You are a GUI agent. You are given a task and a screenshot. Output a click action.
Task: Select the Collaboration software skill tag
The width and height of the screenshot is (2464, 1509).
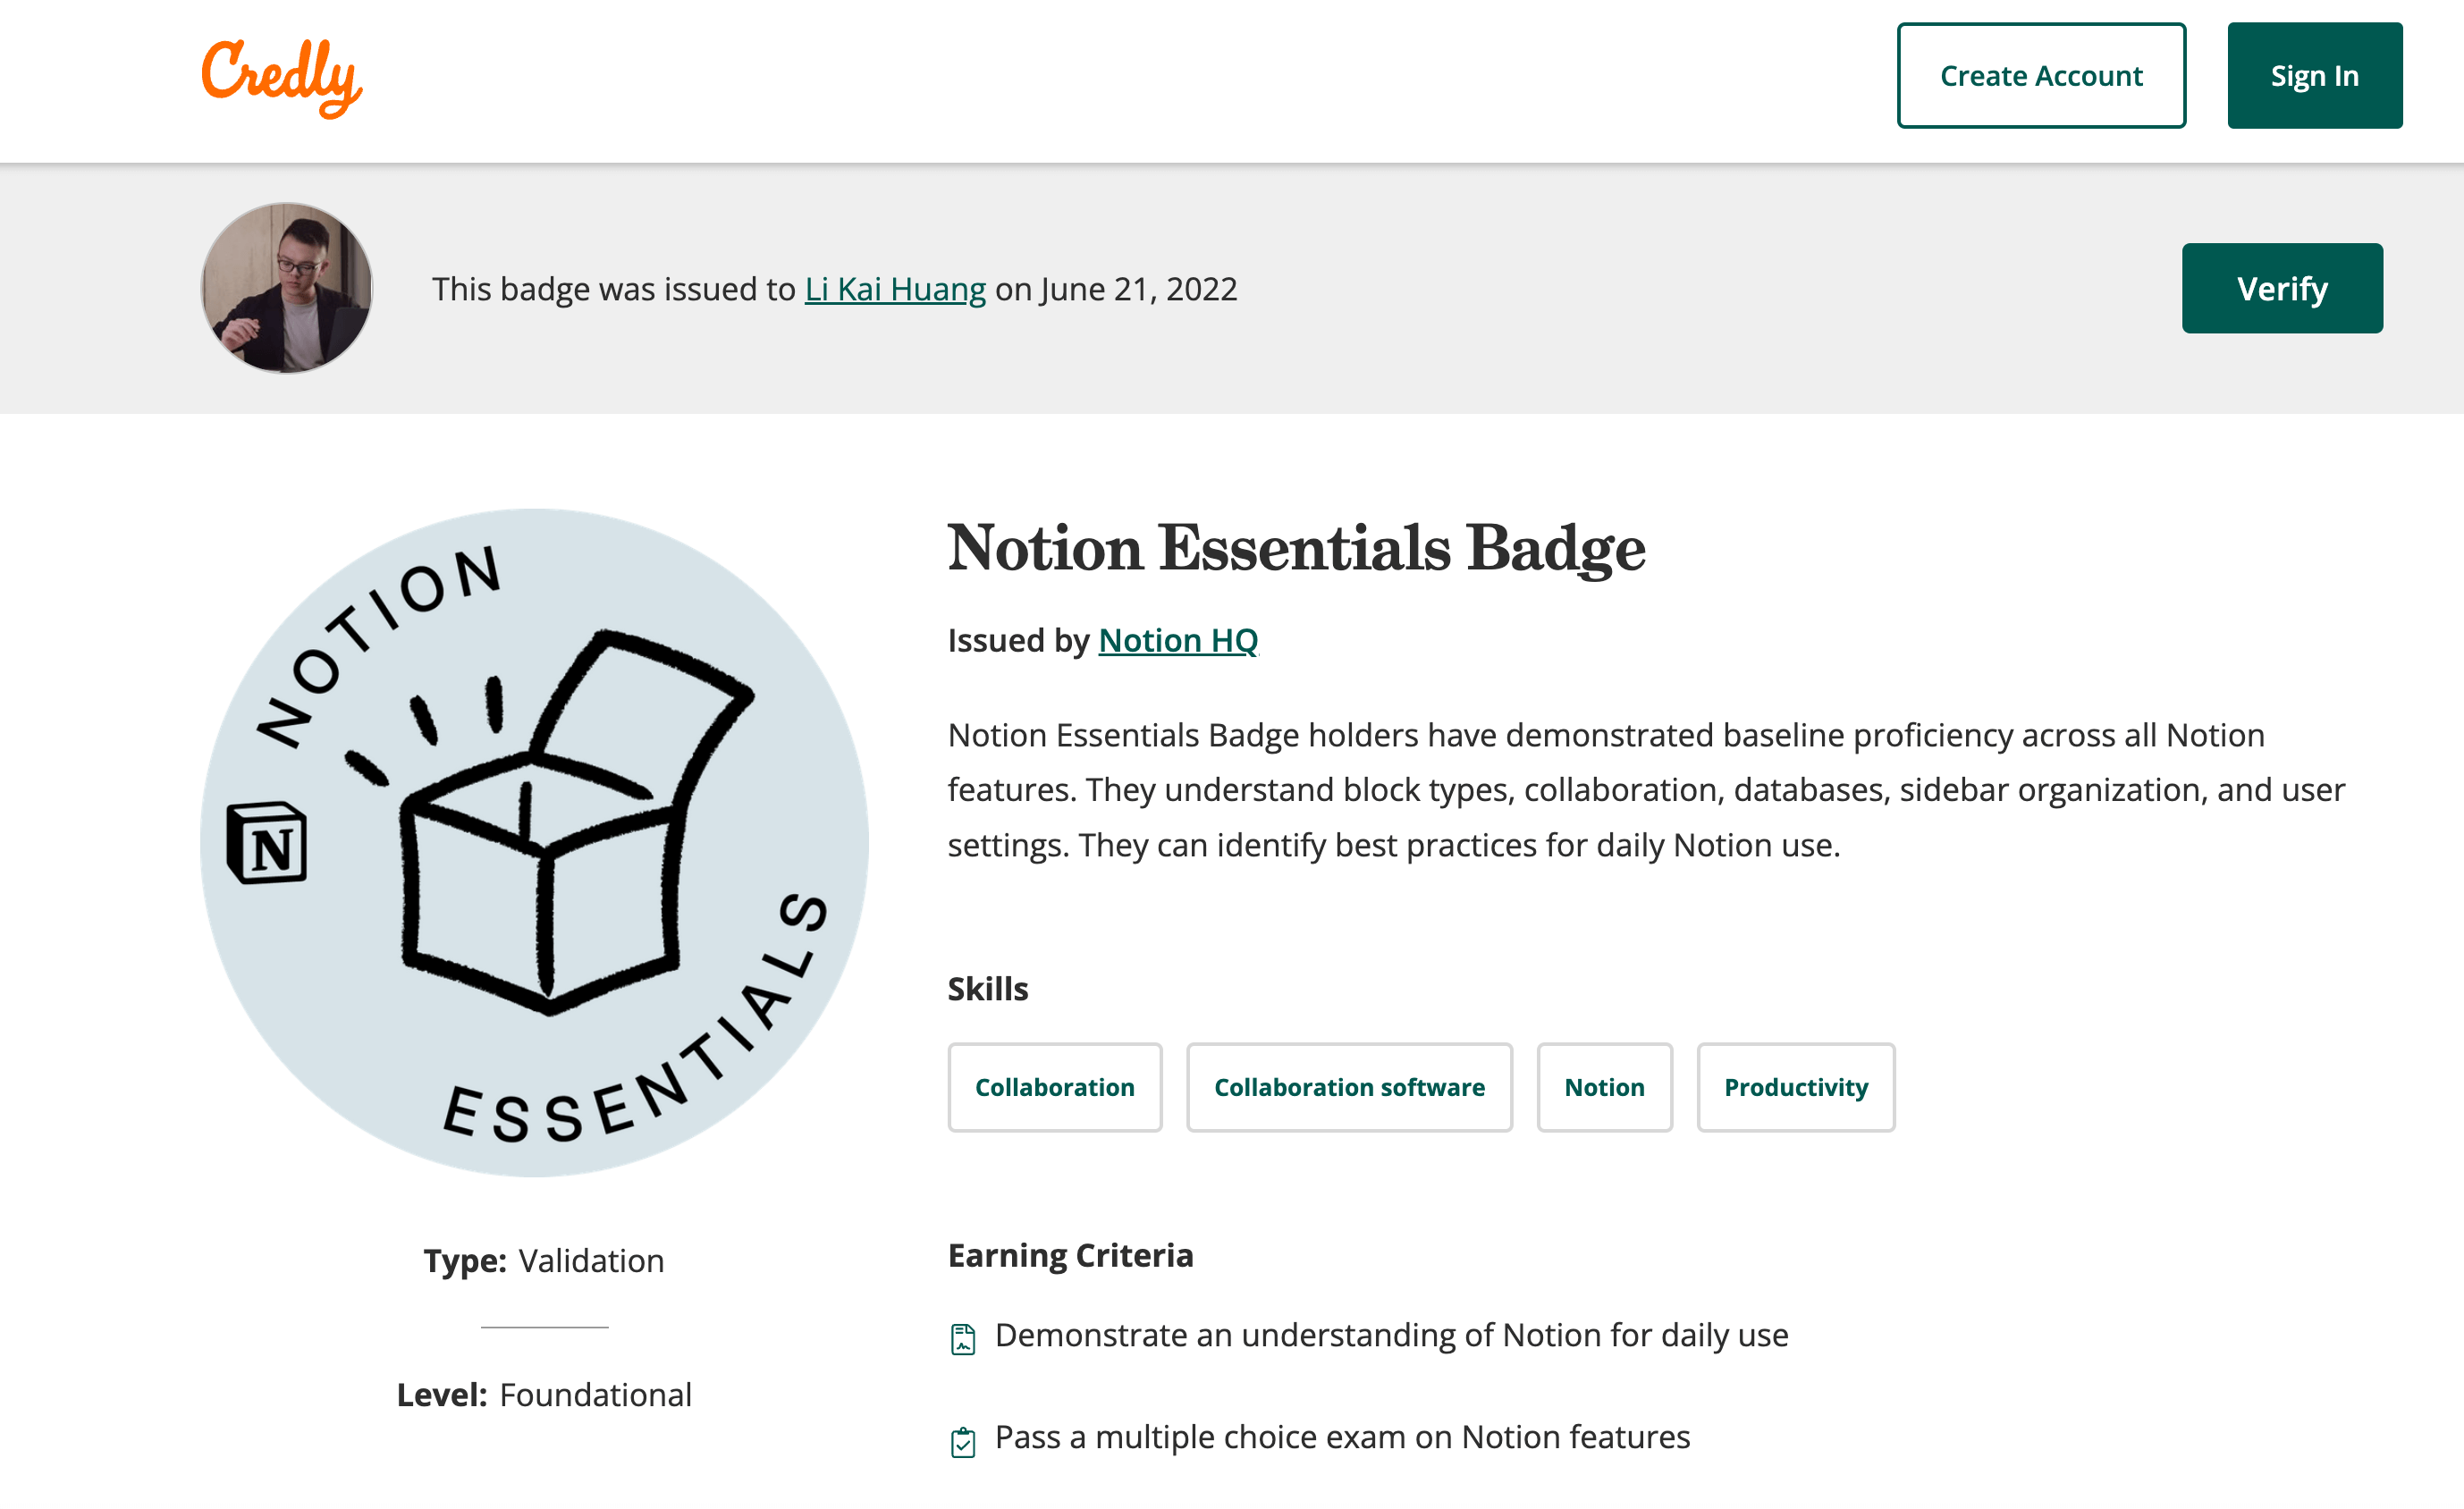[1349, 1087]
